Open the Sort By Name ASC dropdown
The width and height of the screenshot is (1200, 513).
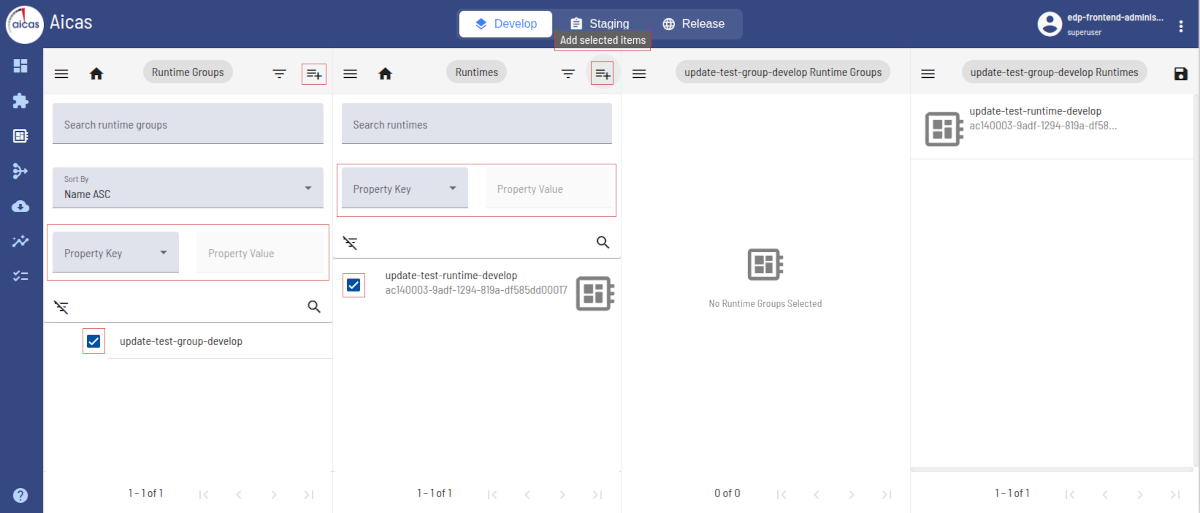(x=188, y=187)
